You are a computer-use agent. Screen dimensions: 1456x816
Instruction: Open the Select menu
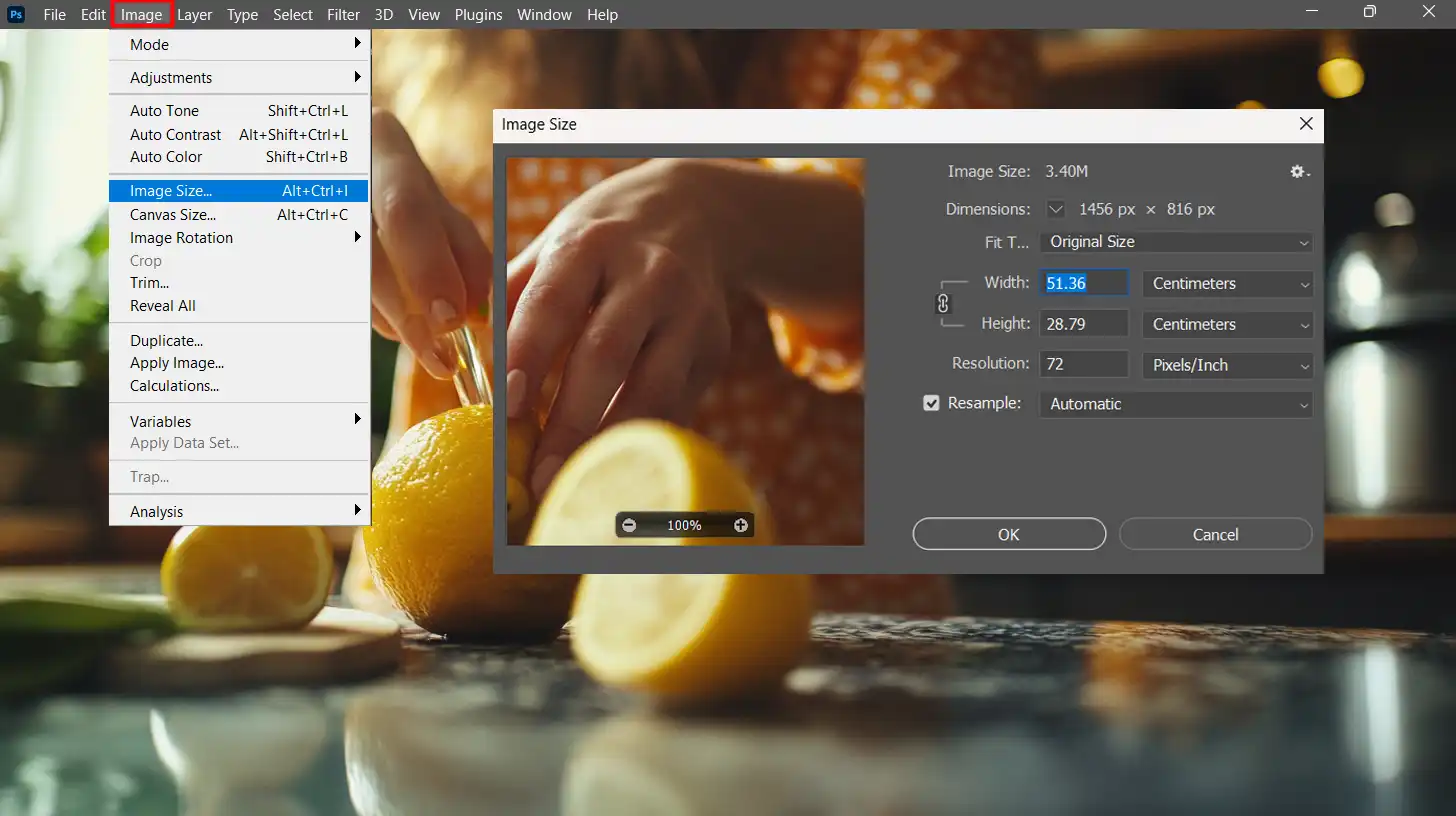pos(293,15)
